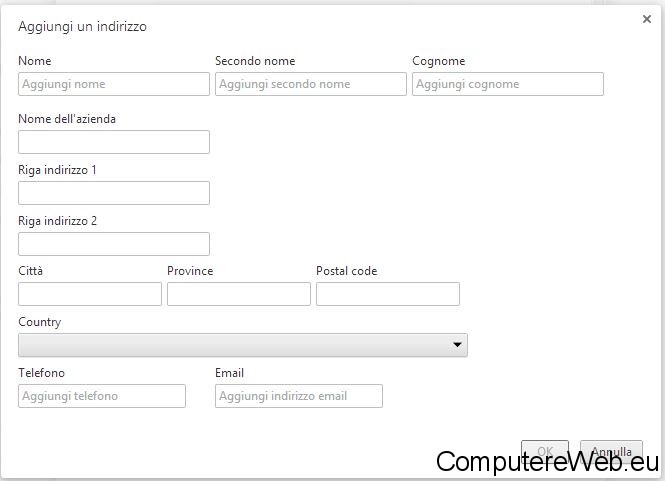Focus the Email address field
This screenshot has height=481, width=665.
tap(299, 396)
